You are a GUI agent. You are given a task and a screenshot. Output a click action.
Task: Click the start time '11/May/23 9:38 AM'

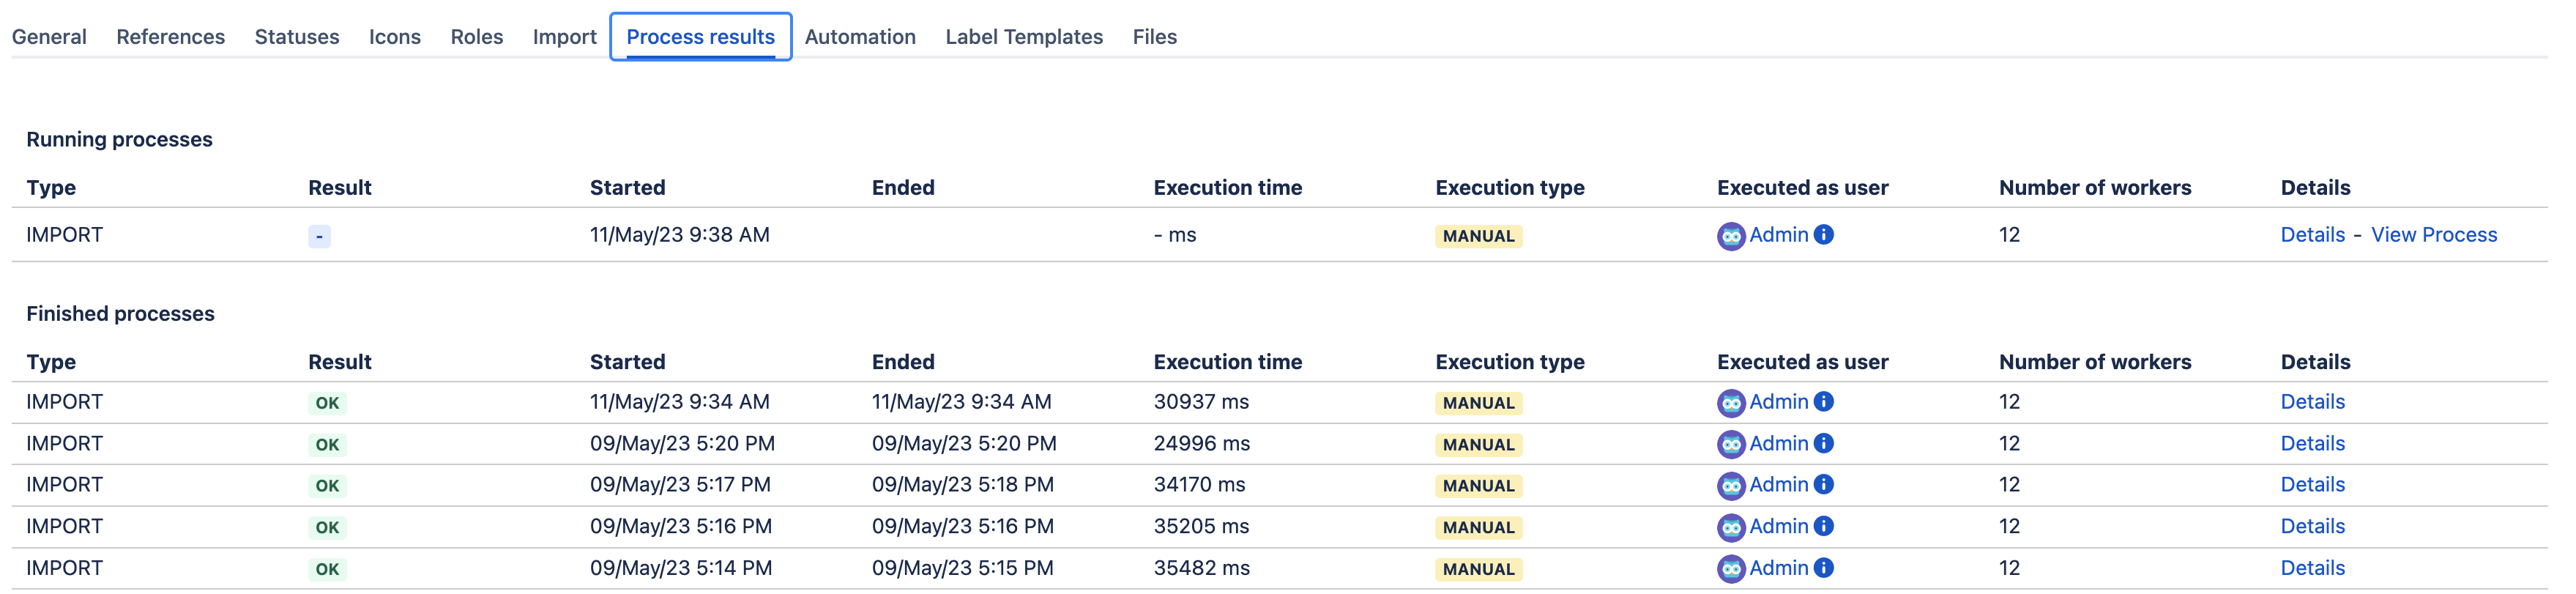tap(680, 235)
